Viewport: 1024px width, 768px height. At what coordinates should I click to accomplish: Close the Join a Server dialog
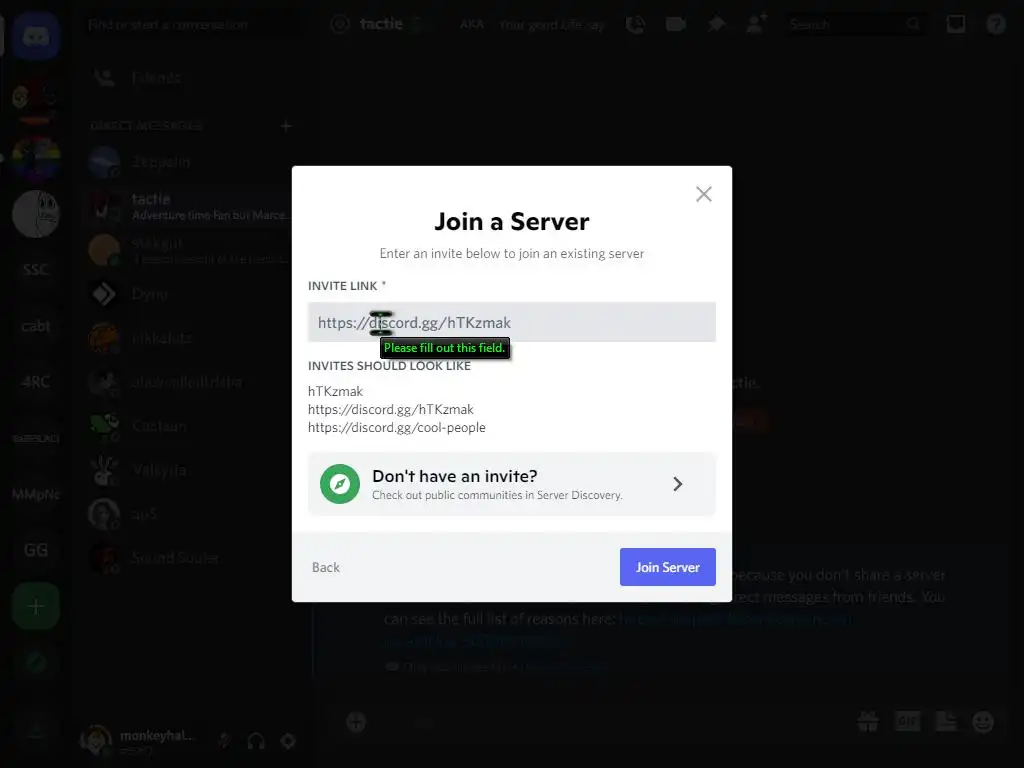[703, 194]
